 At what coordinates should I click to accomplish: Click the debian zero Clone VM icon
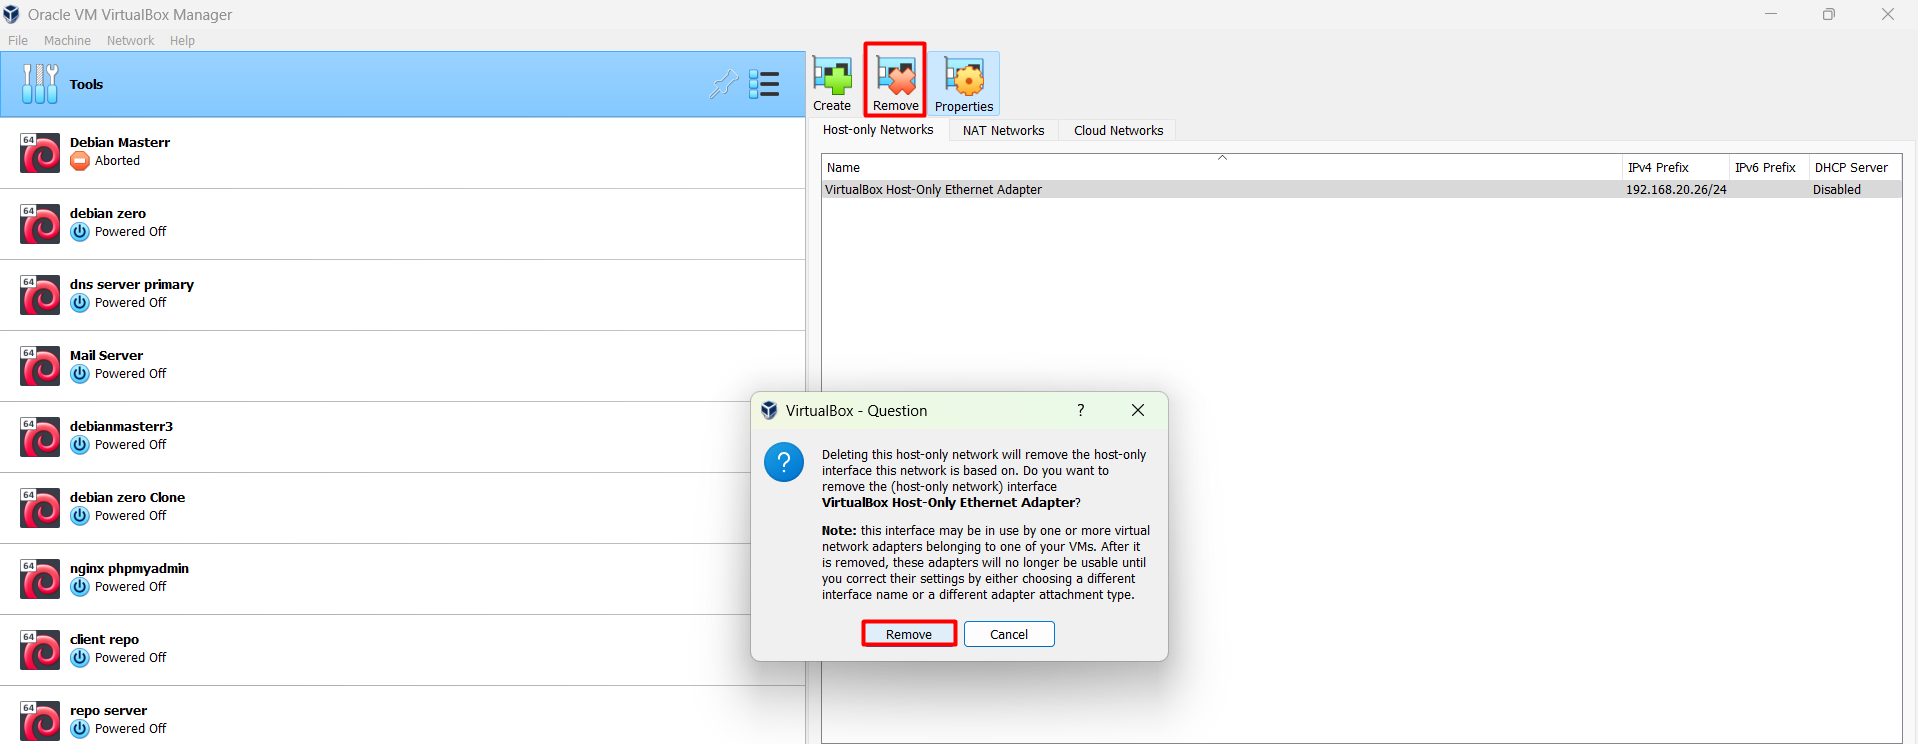click(40, 508)
